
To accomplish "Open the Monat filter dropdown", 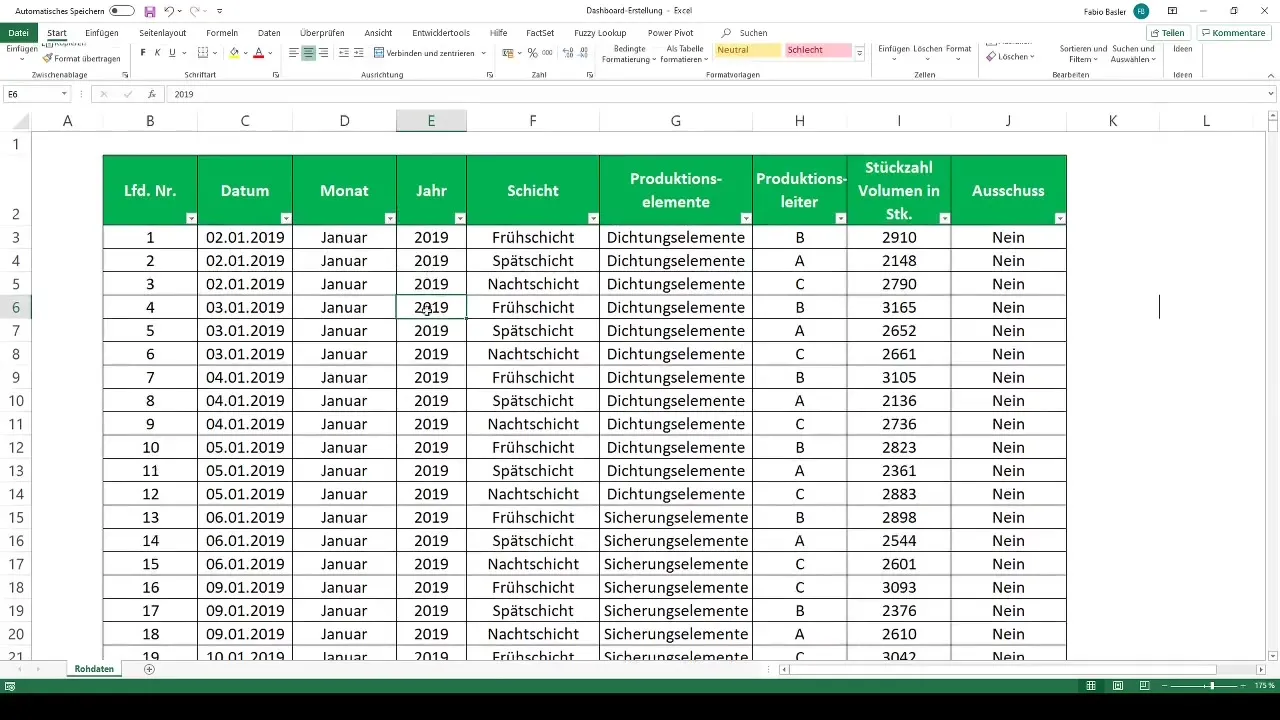I will tap(389, 218).
